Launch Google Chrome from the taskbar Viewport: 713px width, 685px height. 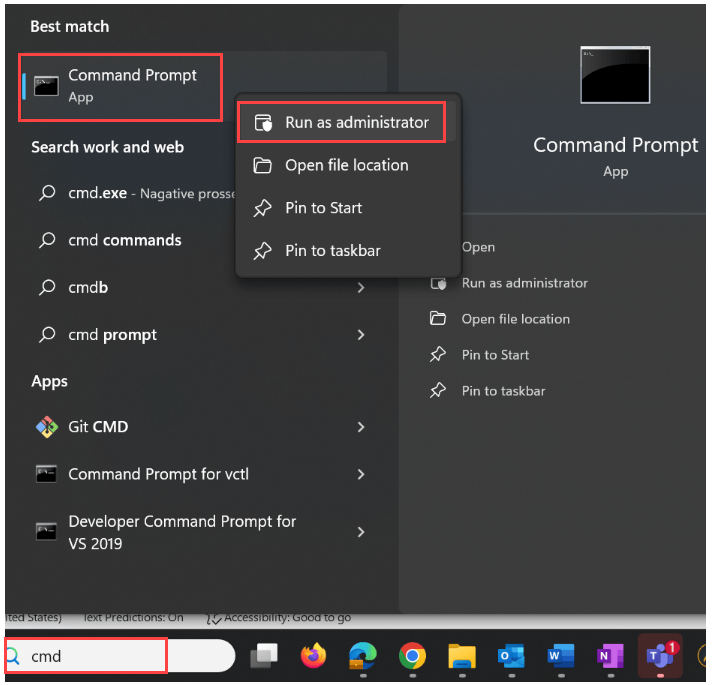tap(411, 656)
